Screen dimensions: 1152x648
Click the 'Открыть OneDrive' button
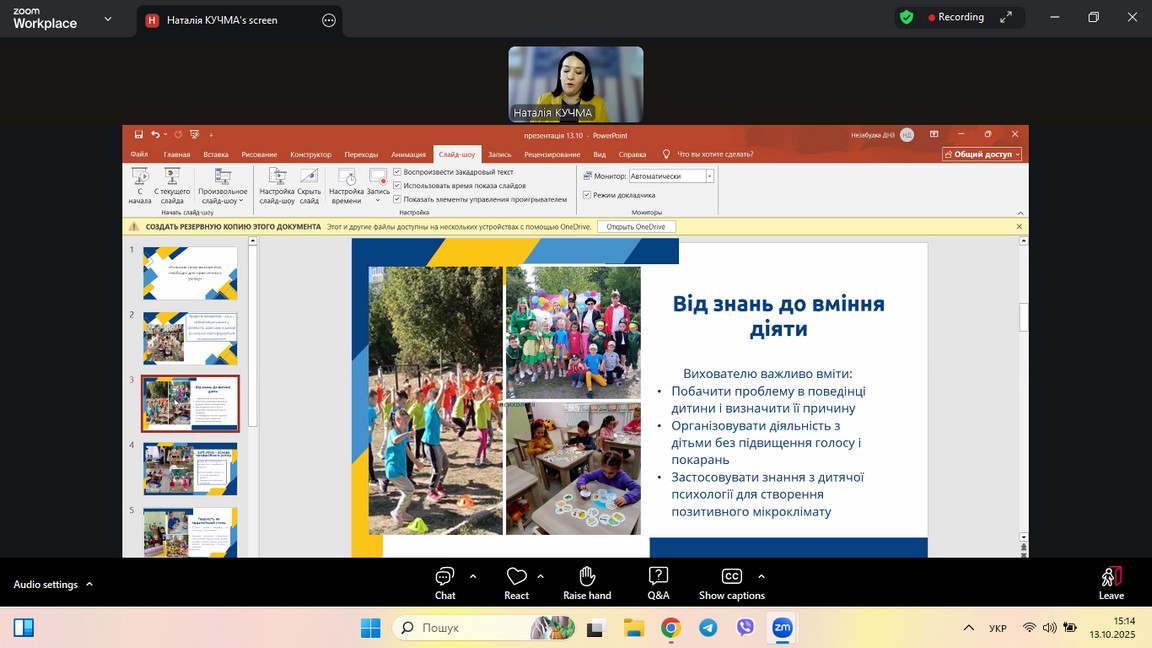[636, 227]
